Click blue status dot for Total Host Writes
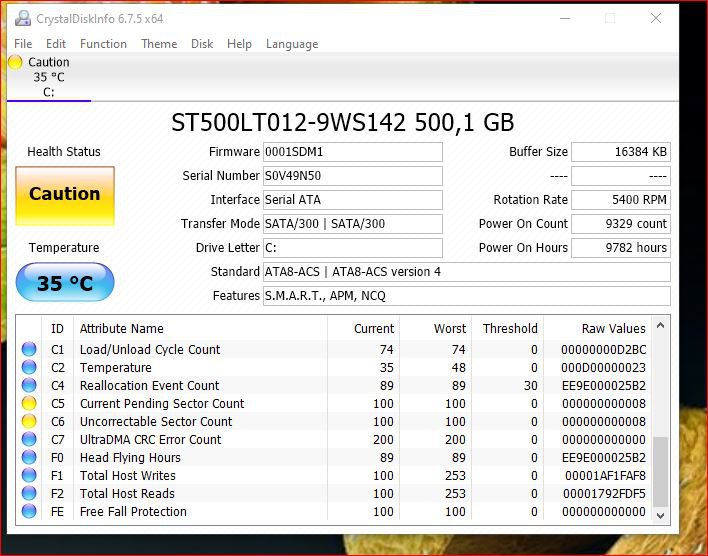Viewport: 708px width, 556px height. 29,475
